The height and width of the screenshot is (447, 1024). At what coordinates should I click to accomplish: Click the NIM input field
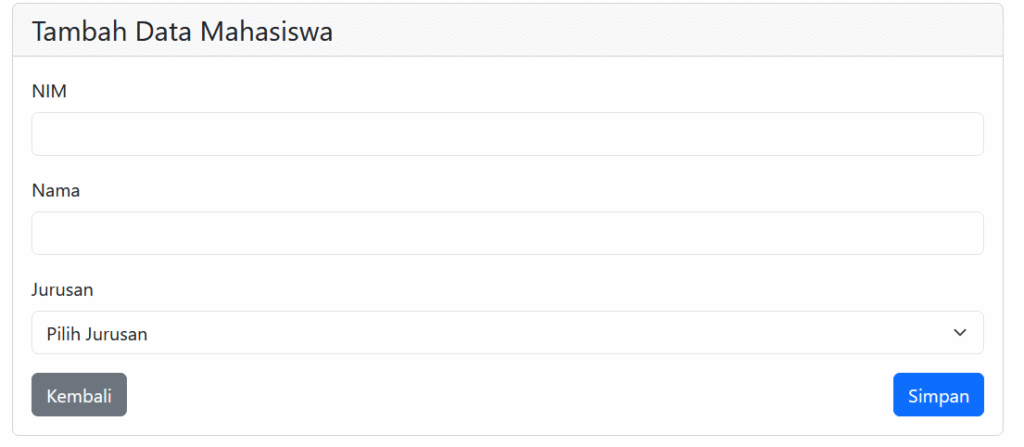click(x=507, y=134)
